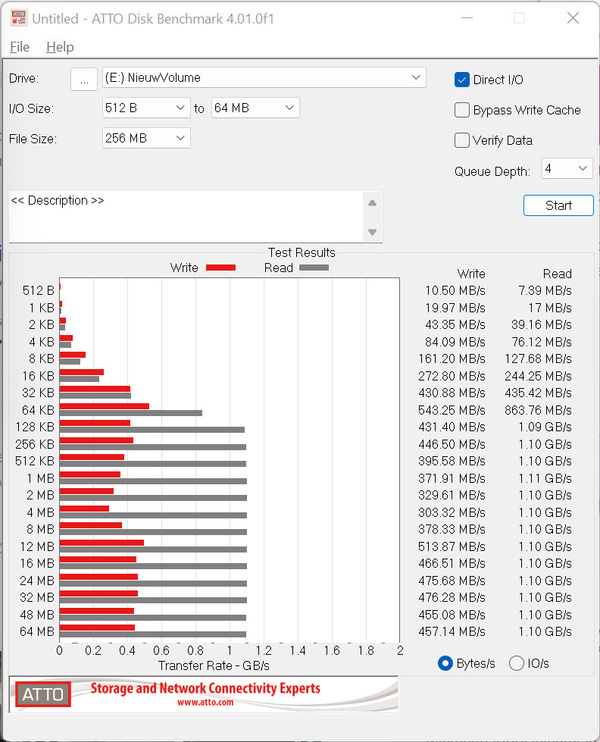This screenshot has height=742, width=600.
Task: Minimize the ATTO Disk Benchmark window
Action: [x=467, y=18]
